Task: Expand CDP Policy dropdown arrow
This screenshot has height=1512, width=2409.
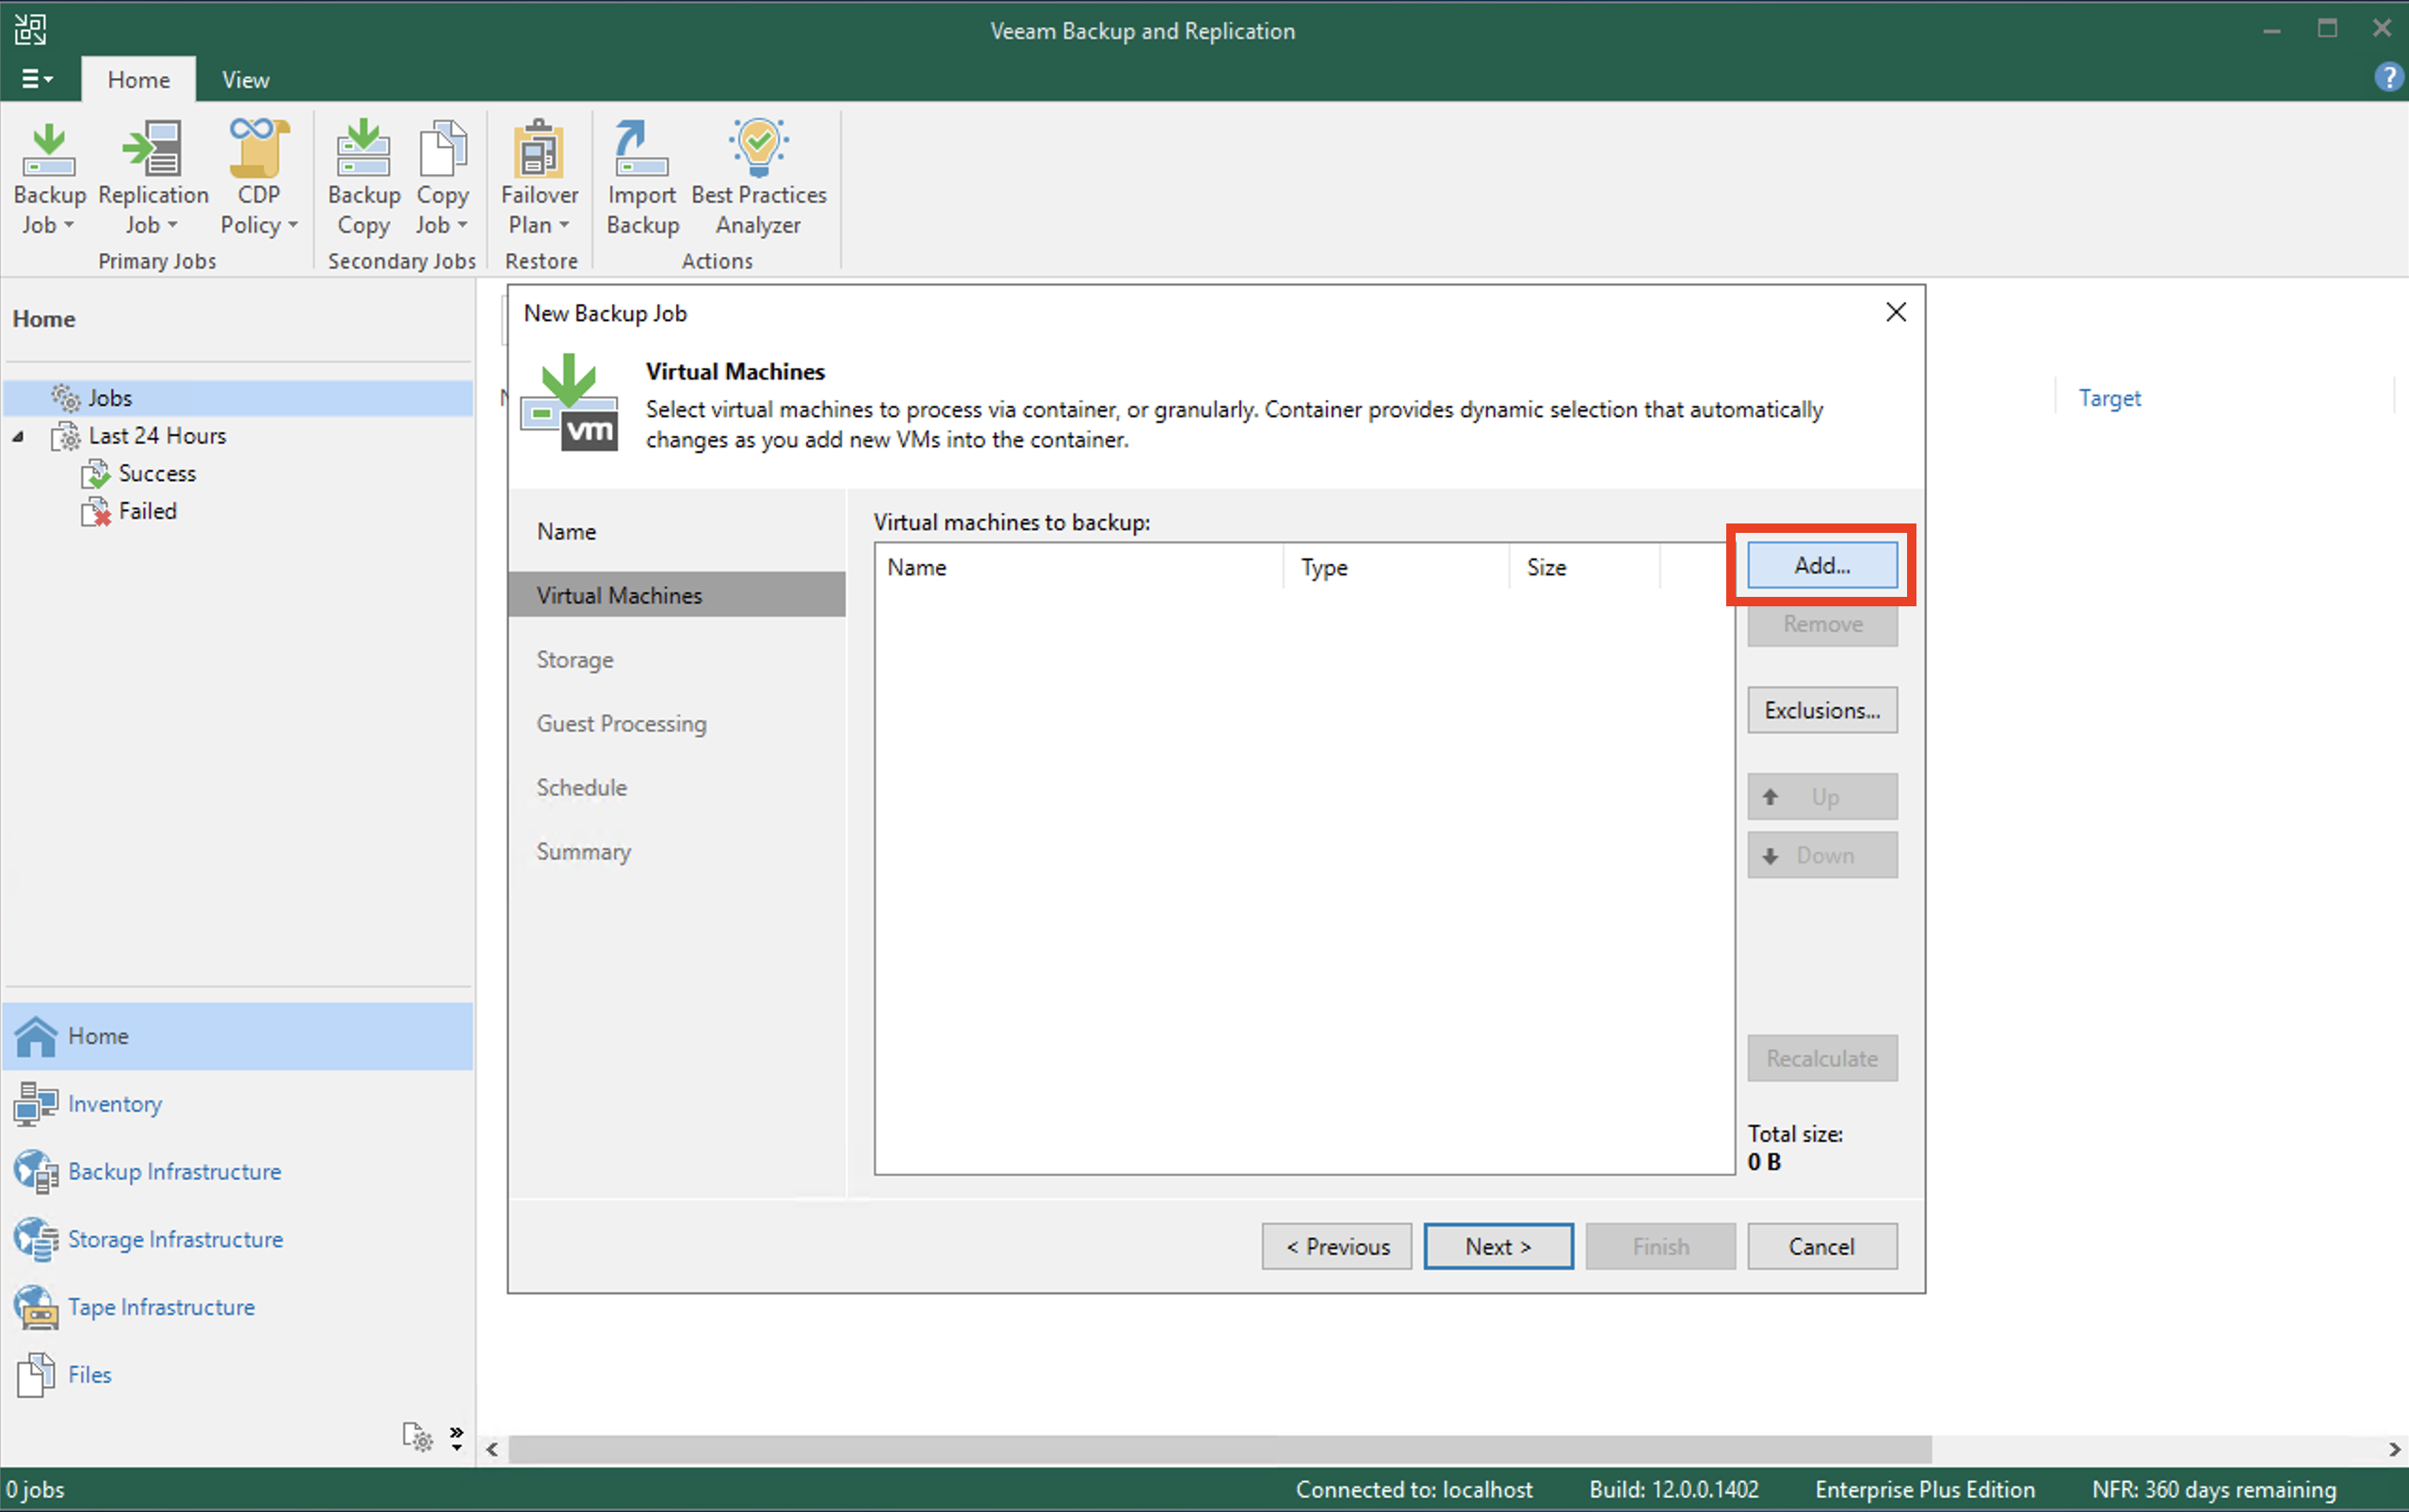Action: coord(292,226)
